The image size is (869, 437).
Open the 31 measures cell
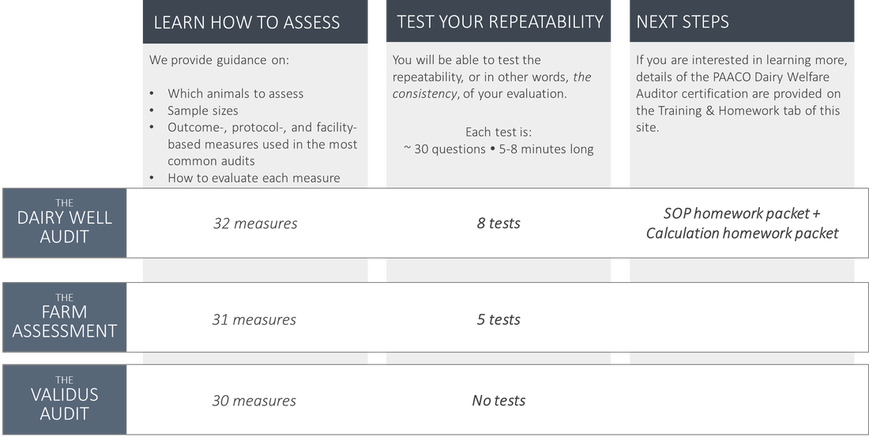pos(254,320)
